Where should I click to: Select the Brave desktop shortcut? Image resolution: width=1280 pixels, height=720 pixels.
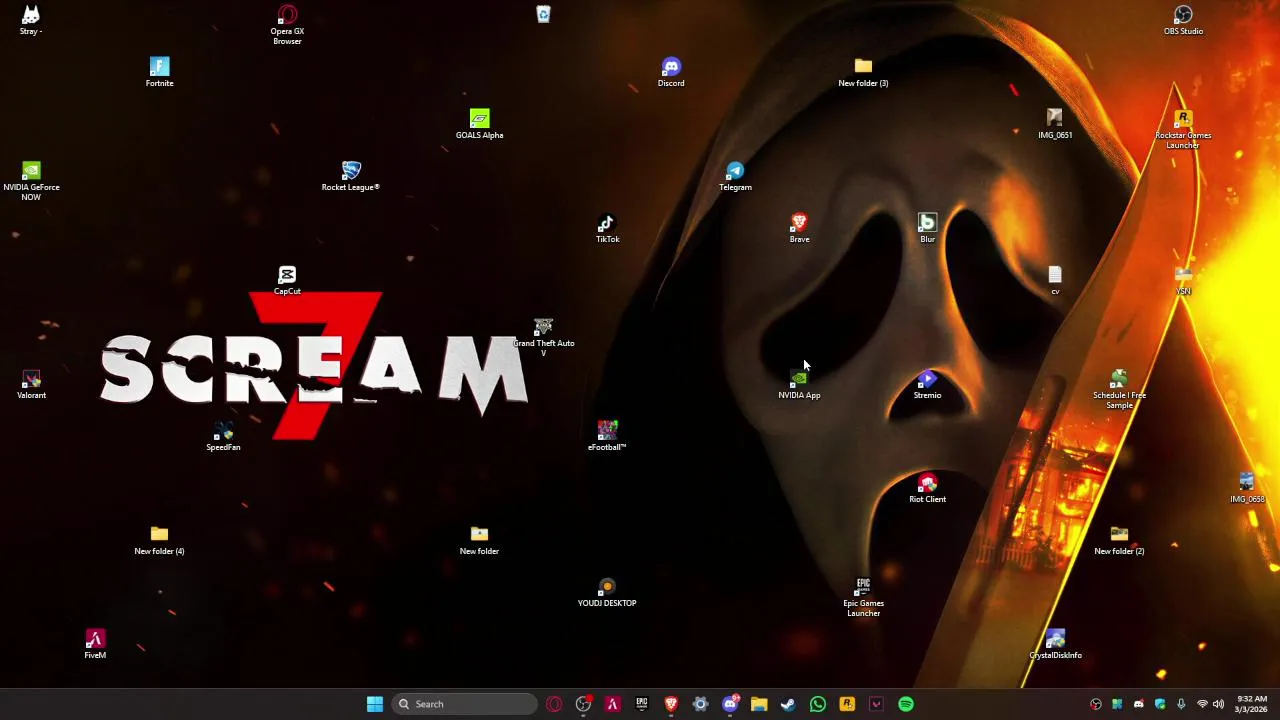click(x=799, y=228)
